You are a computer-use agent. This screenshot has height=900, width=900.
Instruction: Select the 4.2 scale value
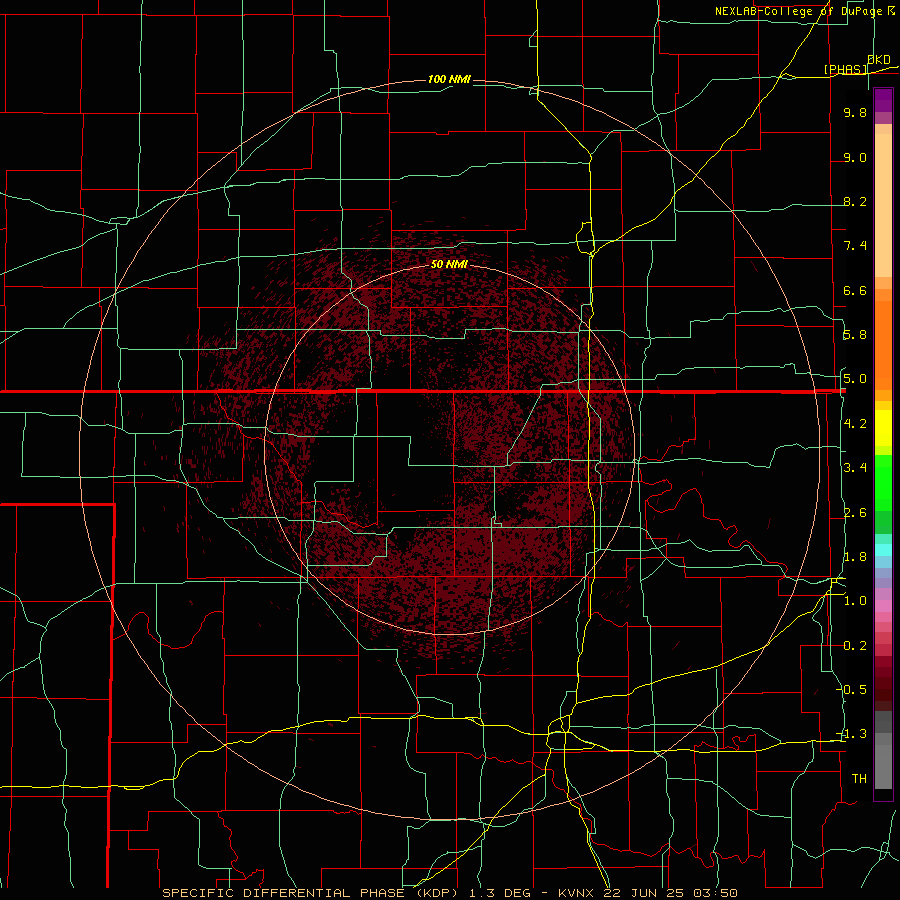(855, 424)
